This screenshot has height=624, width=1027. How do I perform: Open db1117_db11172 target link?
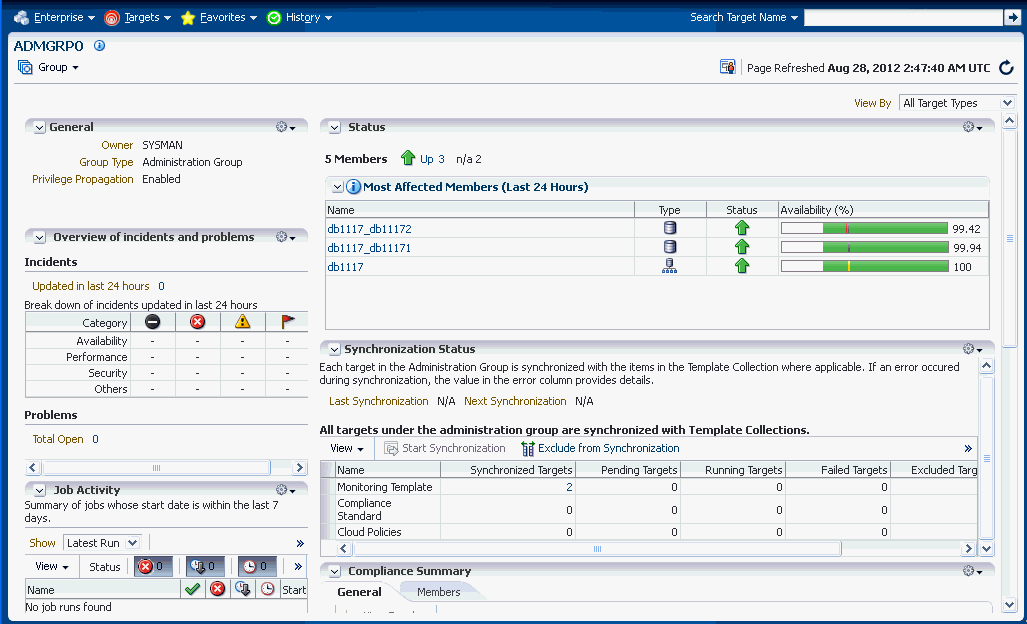(369, 229)
